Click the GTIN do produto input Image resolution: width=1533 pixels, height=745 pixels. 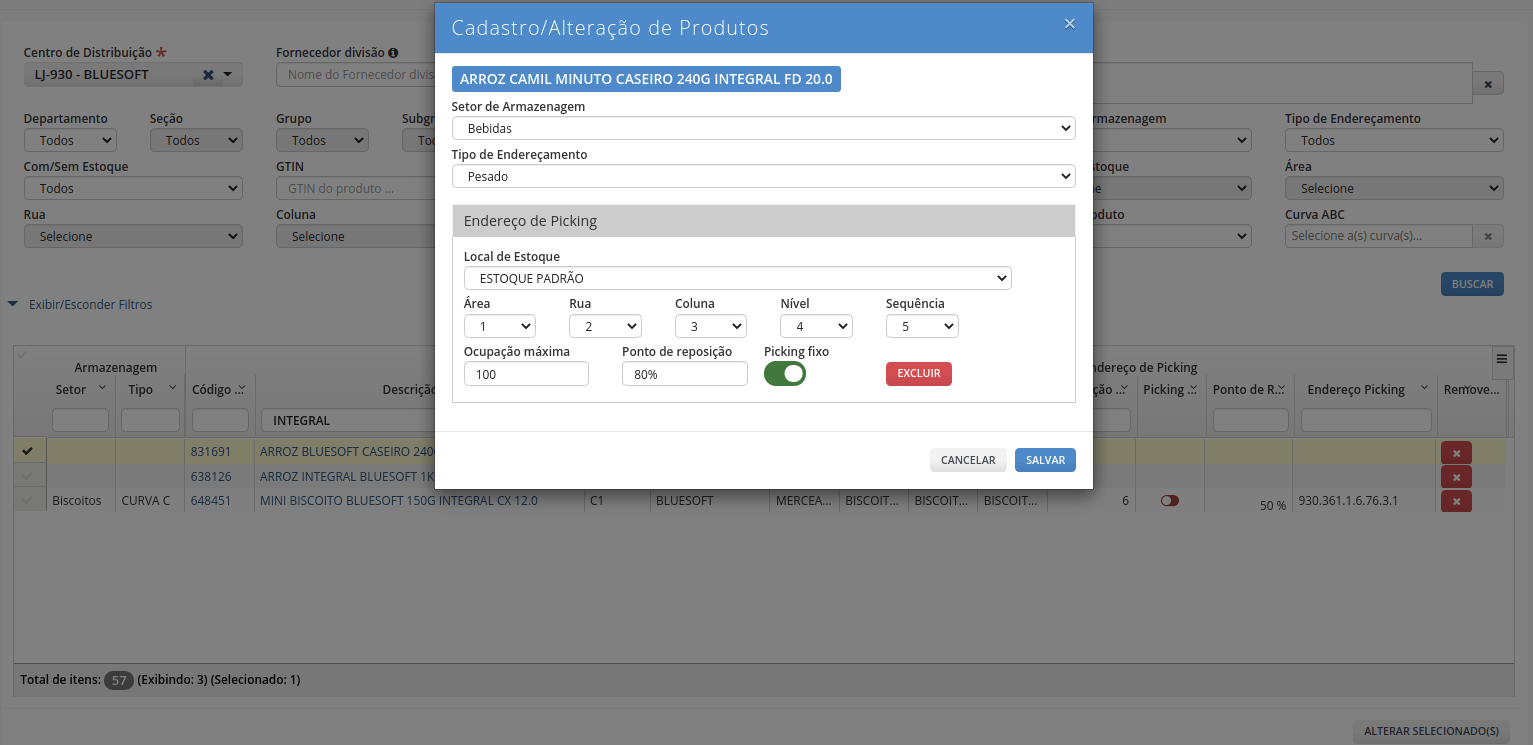click(x=355, y=189)
